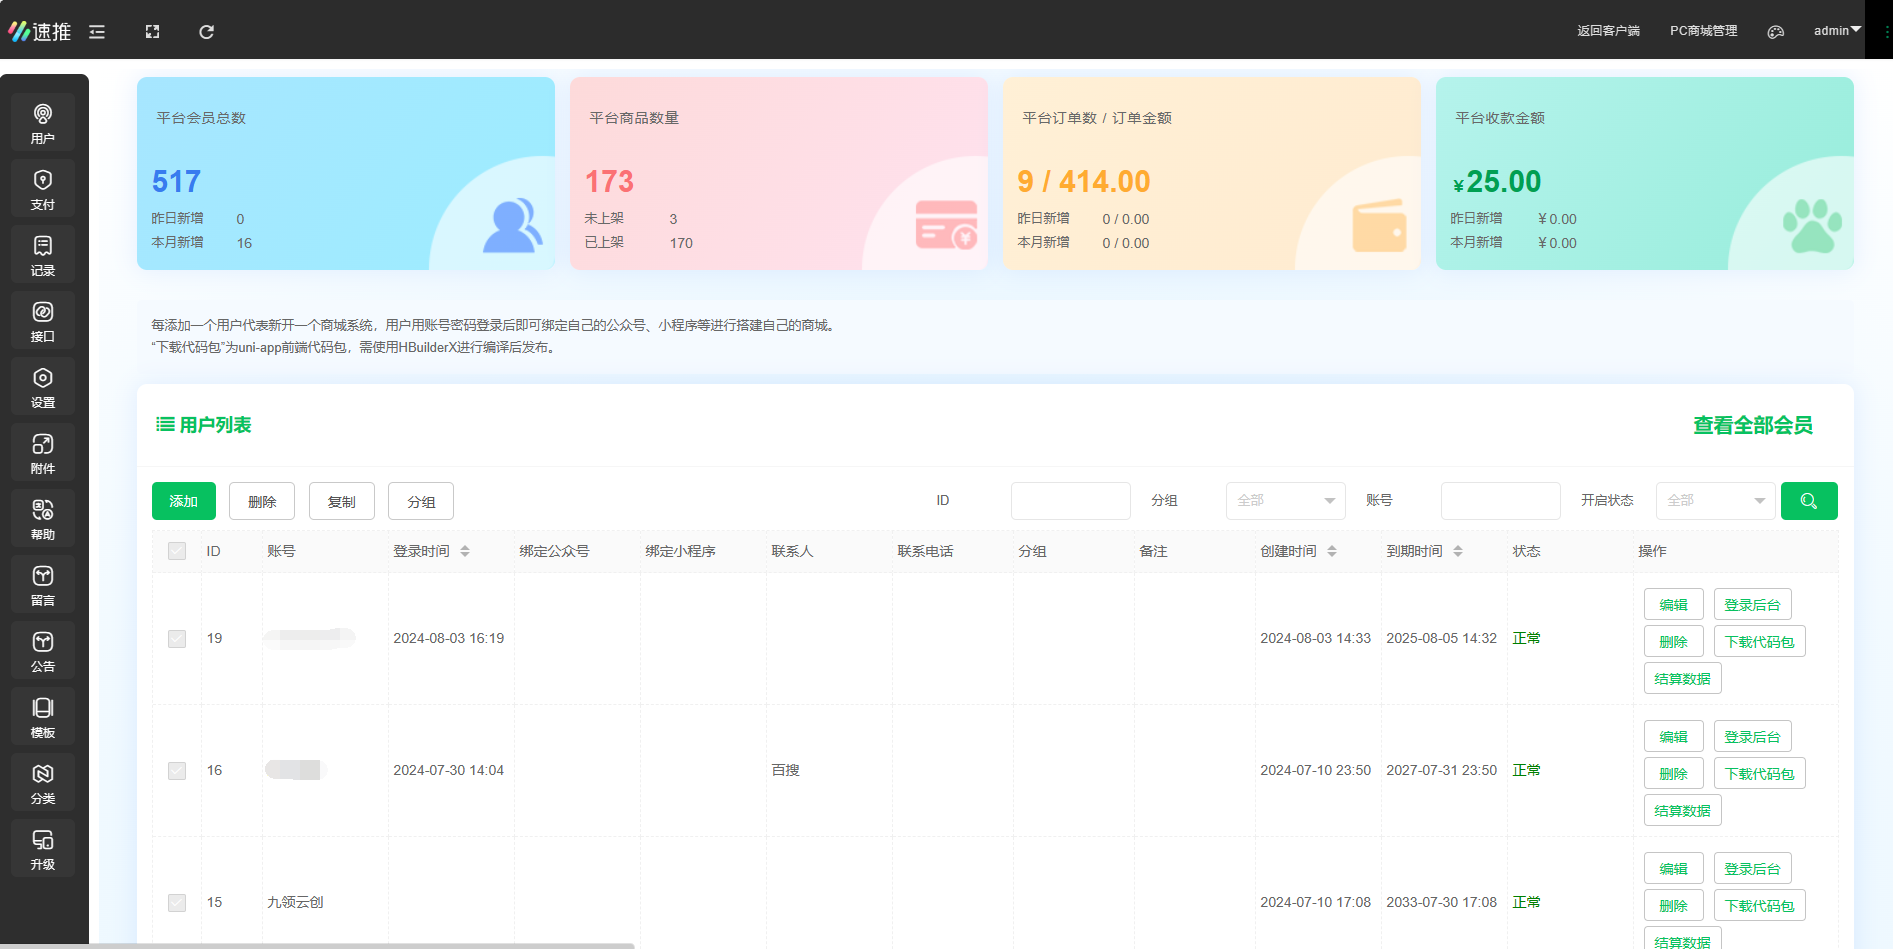Open the theme palette icon in header

coord(1776,32)
